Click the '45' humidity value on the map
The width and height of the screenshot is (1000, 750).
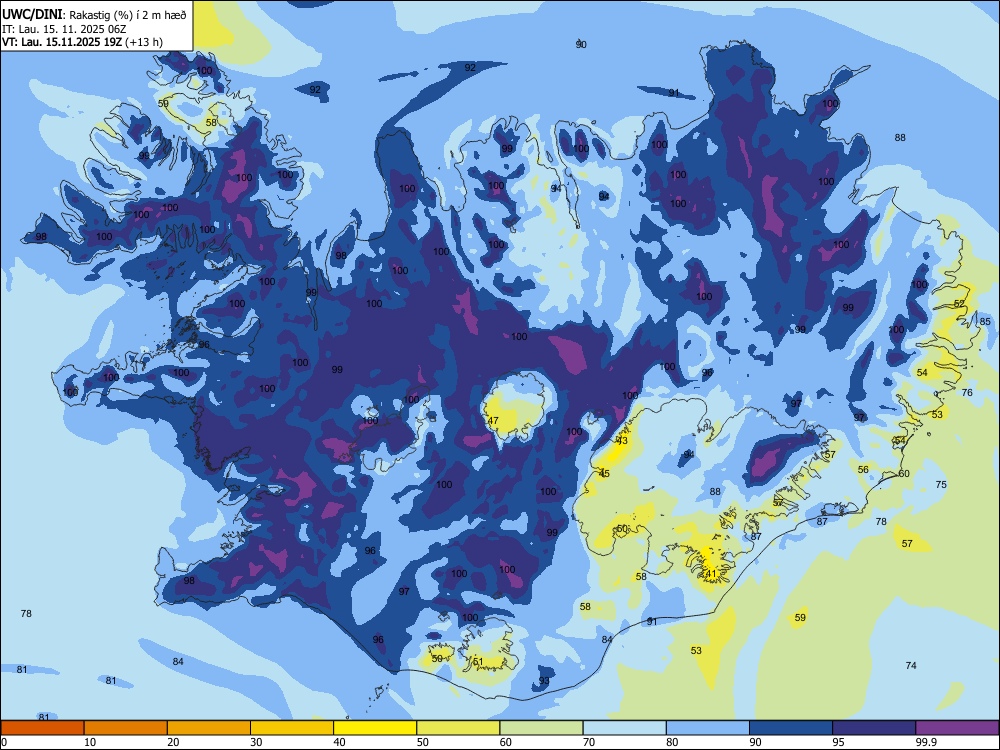(x=604, y=474)
